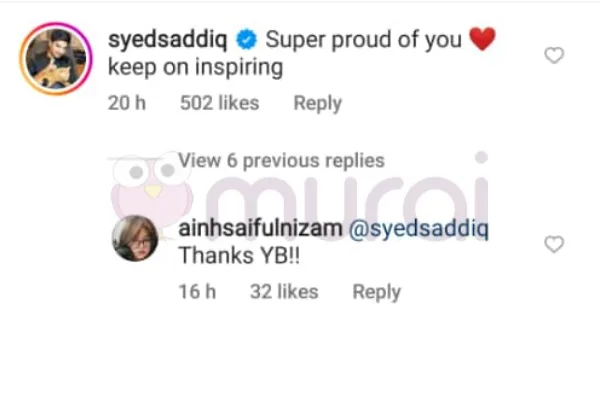Reply to syedsaddiq's comment

point(318,103)
